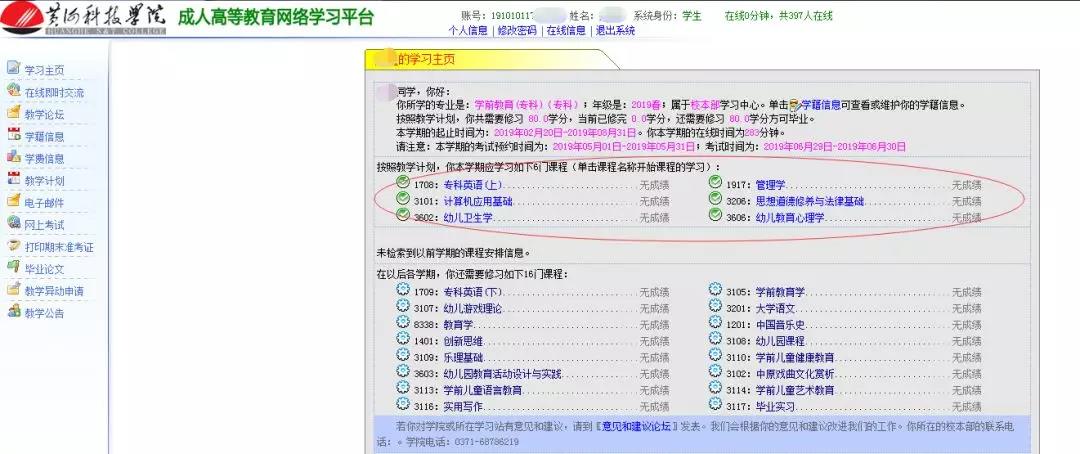Click the 学费信息 sidebar icon
Image resolution: width=1080 pixels, height=454 pixels.
tap(13, 158)
